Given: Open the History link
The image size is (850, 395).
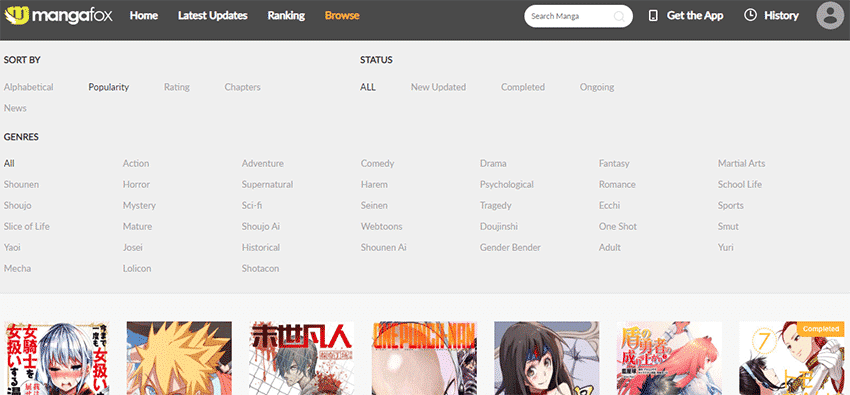Looking at the screenshot, I should [x=781, y=16].
